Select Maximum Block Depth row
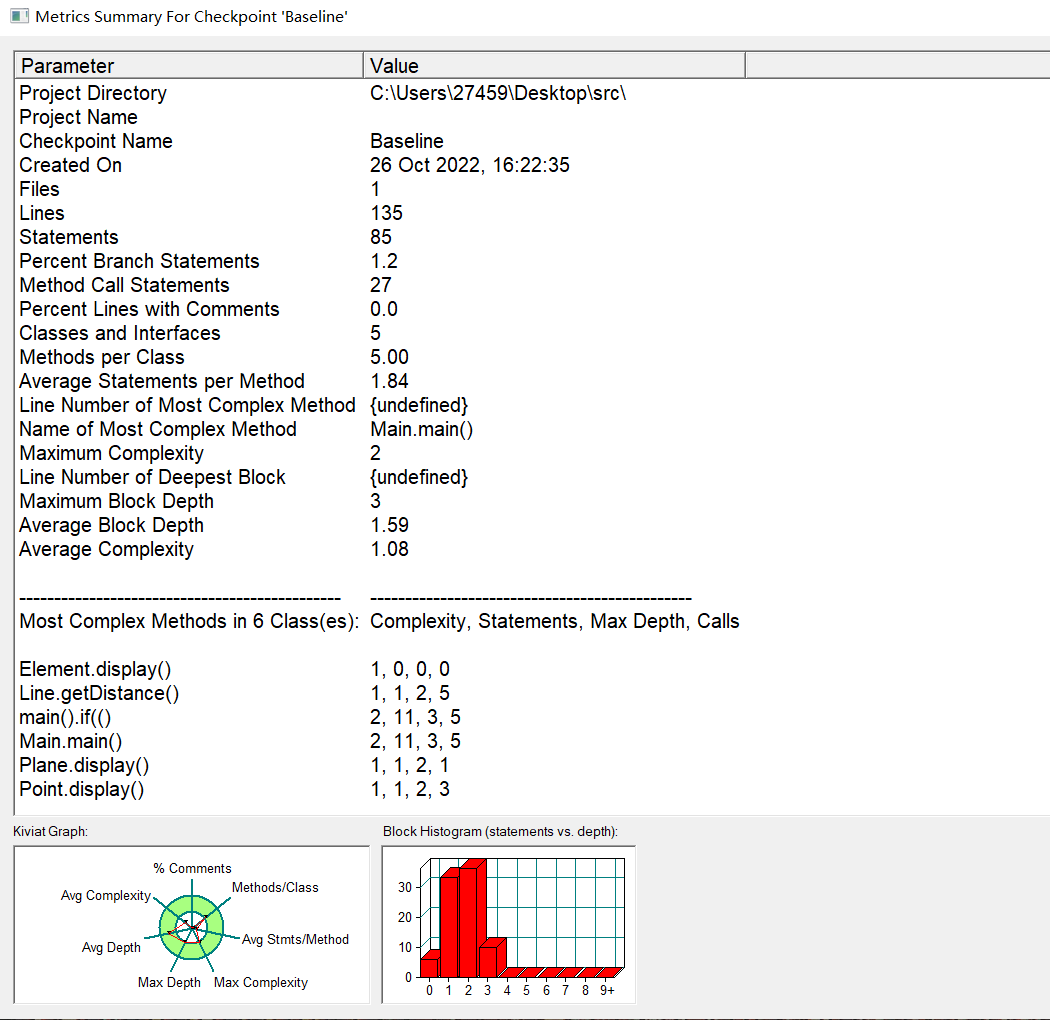 (x=117, y=502)
